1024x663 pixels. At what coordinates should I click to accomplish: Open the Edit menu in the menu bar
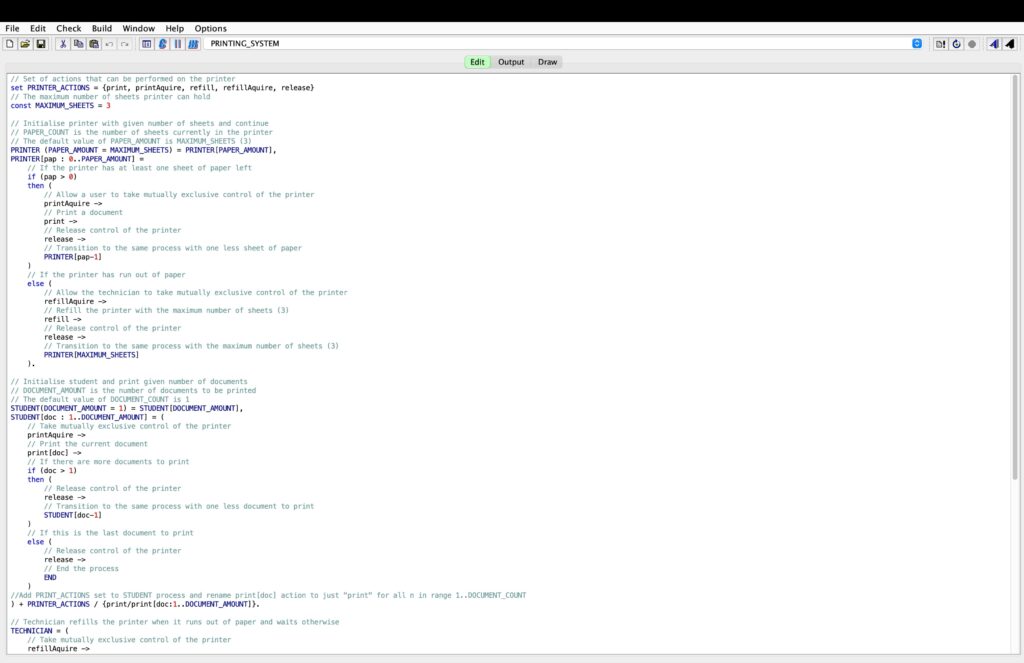(38, 28)
